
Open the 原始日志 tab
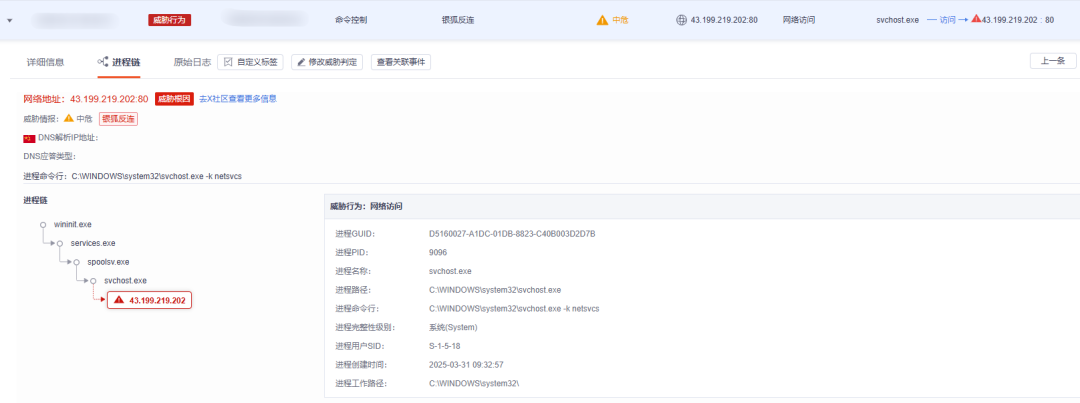click(x=192, y=62)
